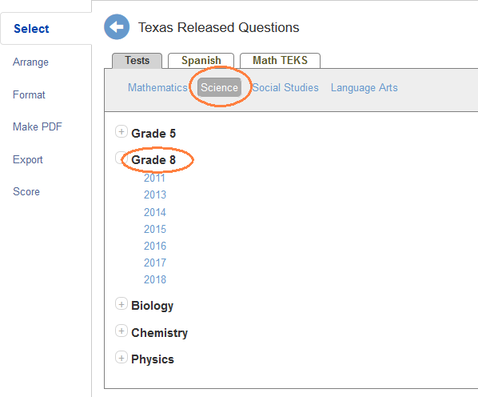Open the Export step in sidebar
The width and height of the screenshot is (478, 397).
(x=28, y=159)
